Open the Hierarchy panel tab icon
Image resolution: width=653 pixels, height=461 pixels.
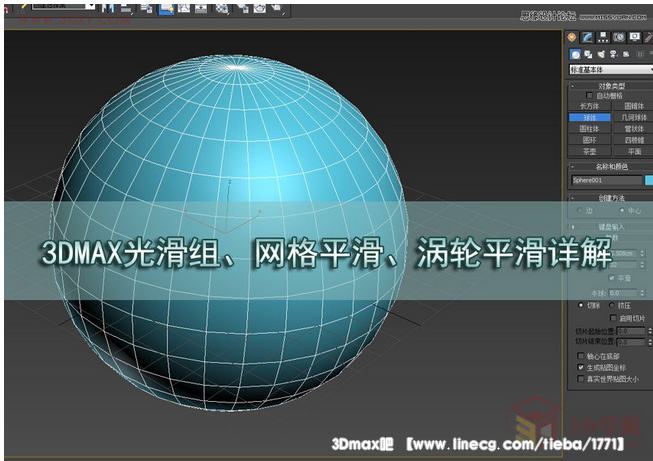click(603, 37)
